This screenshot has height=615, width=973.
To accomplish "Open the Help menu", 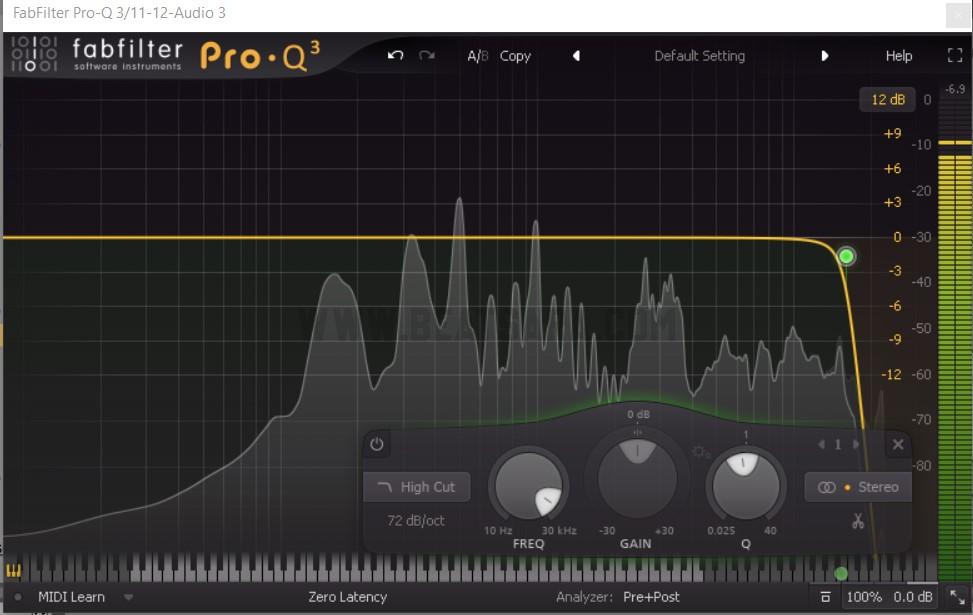I will click(898, 56).
